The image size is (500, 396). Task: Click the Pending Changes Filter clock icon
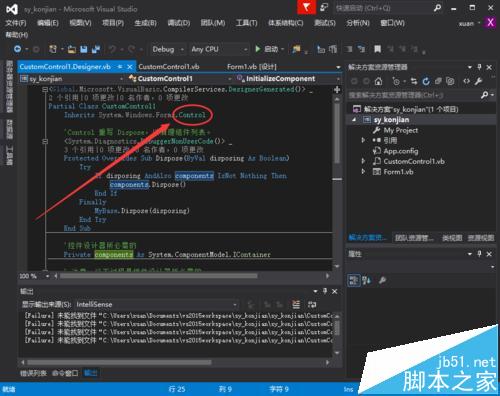click(x=396, y=81)
